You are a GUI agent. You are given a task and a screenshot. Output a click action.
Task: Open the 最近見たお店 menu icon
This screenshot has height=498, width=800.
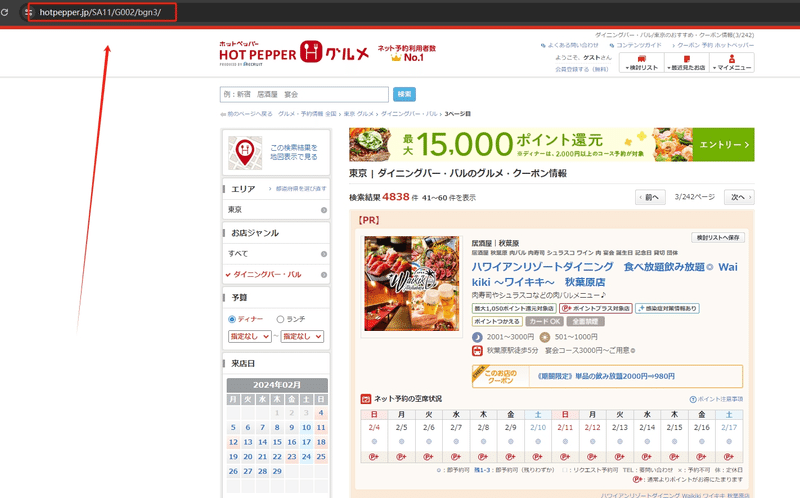pyautogui.click(x=687, y=63)
